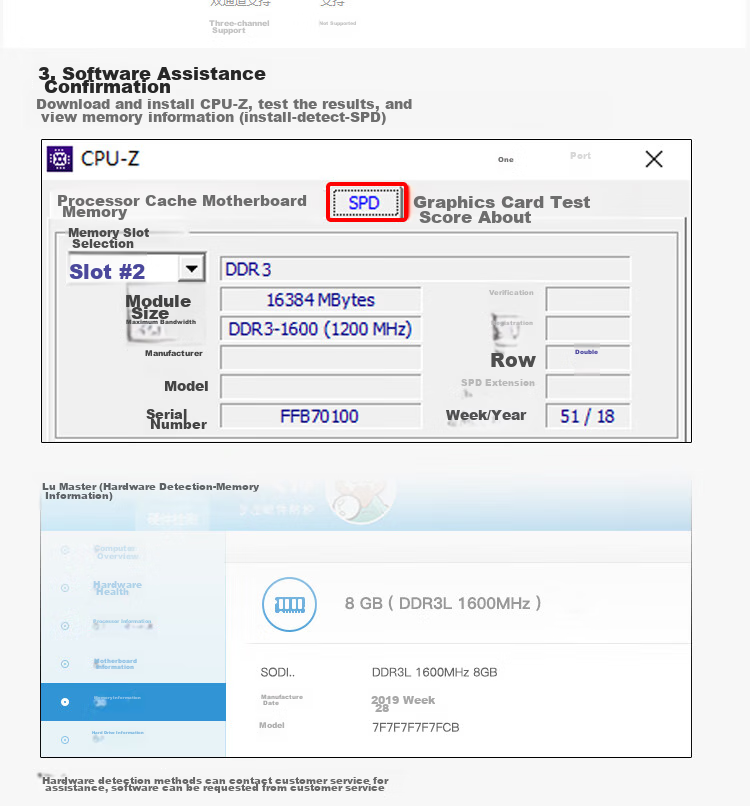
Task: Click the model value 7F7F7F7F7FCB
Action: pyautogui.click(x=415, y=727)
